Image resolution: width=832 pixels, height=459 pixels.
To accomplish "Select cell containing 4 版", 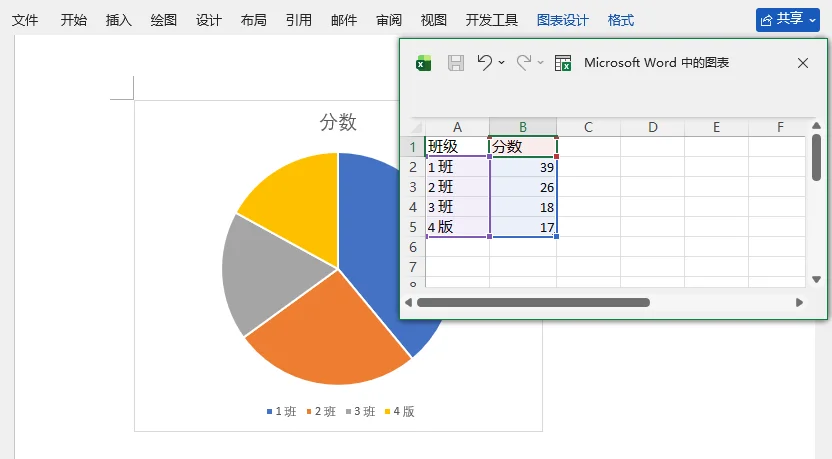I will (457, 227).
